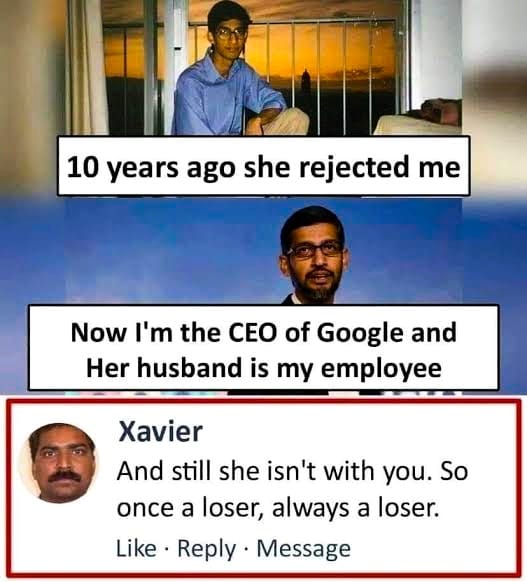Click the "once a loser, always a loser" line

coord(278,507)
